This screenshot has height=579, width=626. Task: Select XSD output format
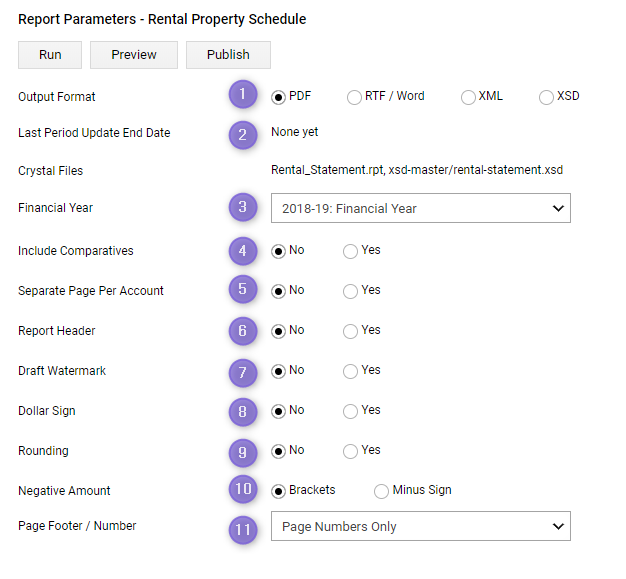(x=546, y=97)
